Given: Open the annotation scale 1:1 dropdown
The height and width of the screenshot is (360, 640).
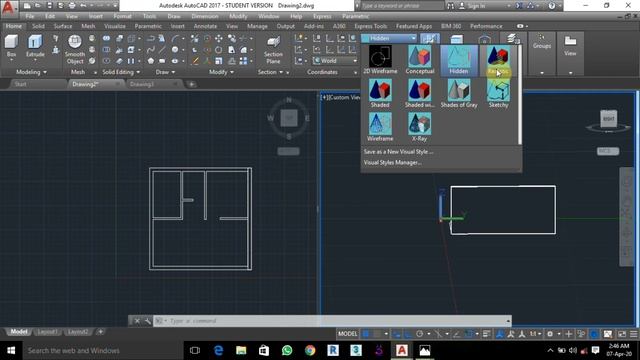Looking at the screenshot, I should click(x=535, y=334).
